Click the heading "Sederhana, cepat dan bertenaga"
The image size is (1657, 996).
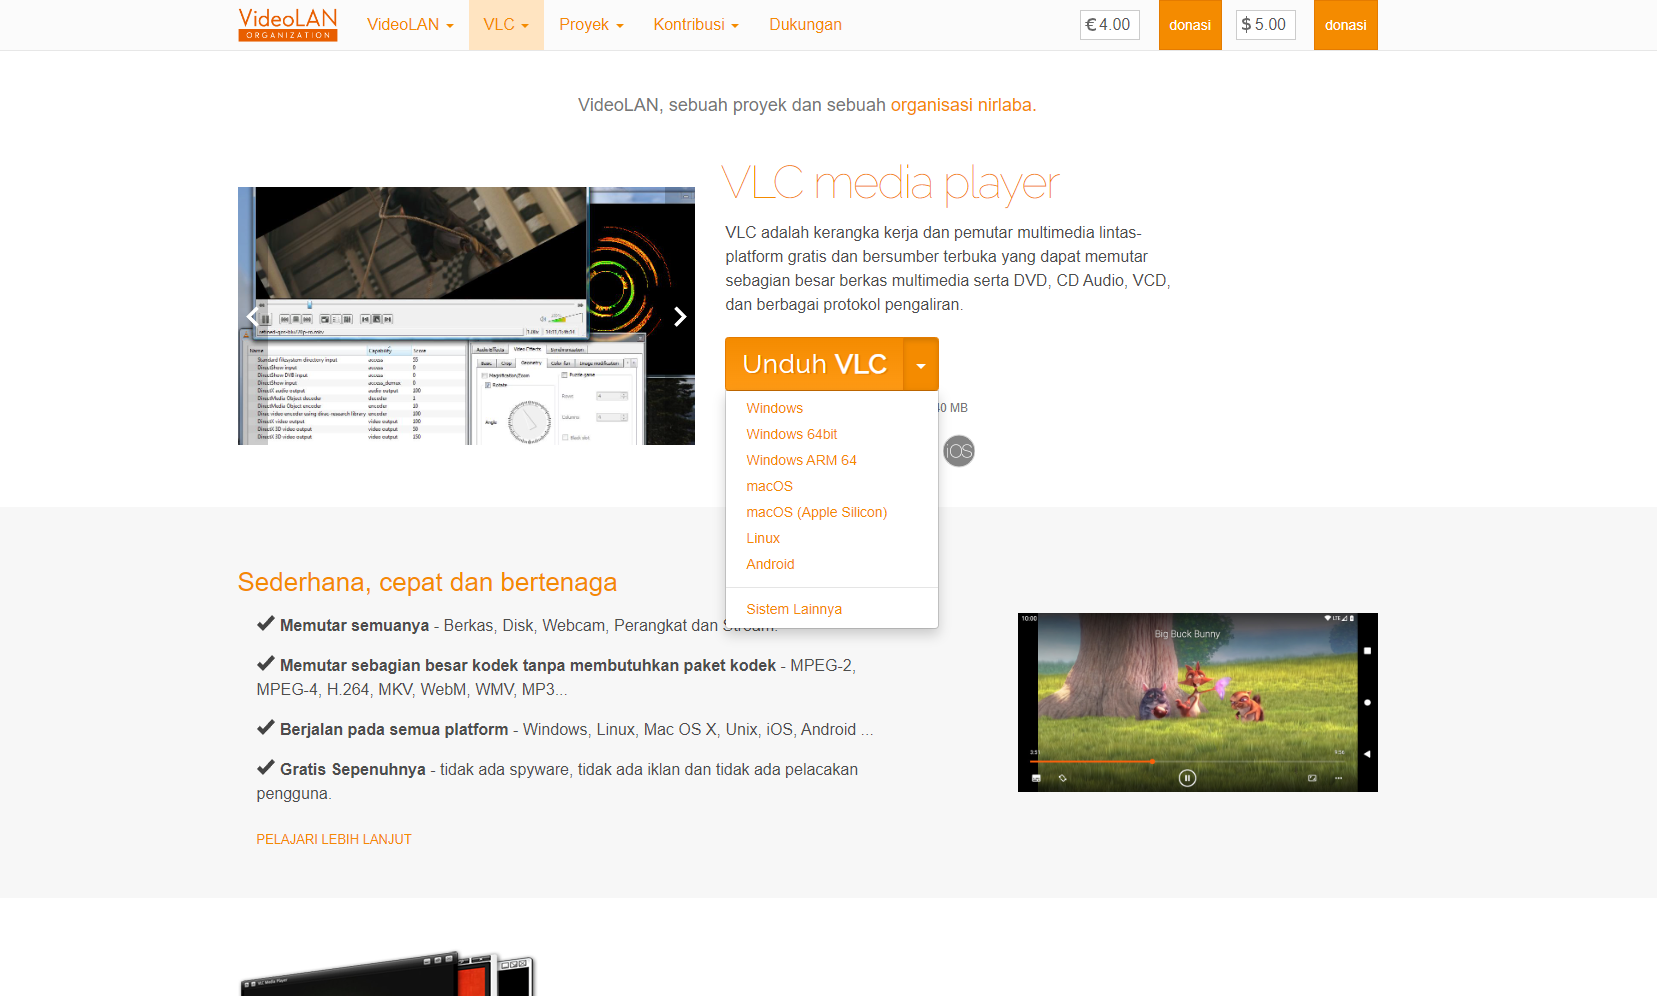(x=427, y=582)
